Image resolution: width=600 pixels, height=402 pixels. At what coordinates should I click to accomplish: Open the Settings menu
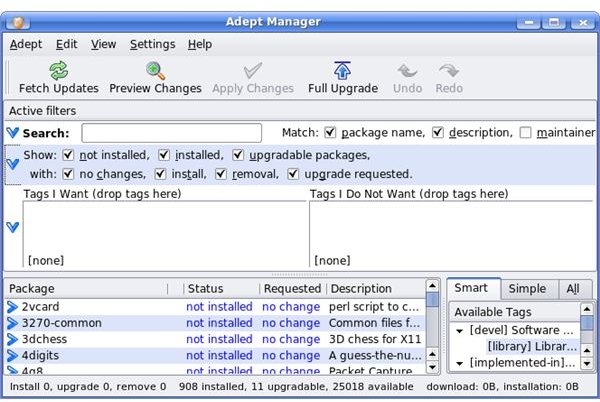pyautogui.click(x=152, y=44)
